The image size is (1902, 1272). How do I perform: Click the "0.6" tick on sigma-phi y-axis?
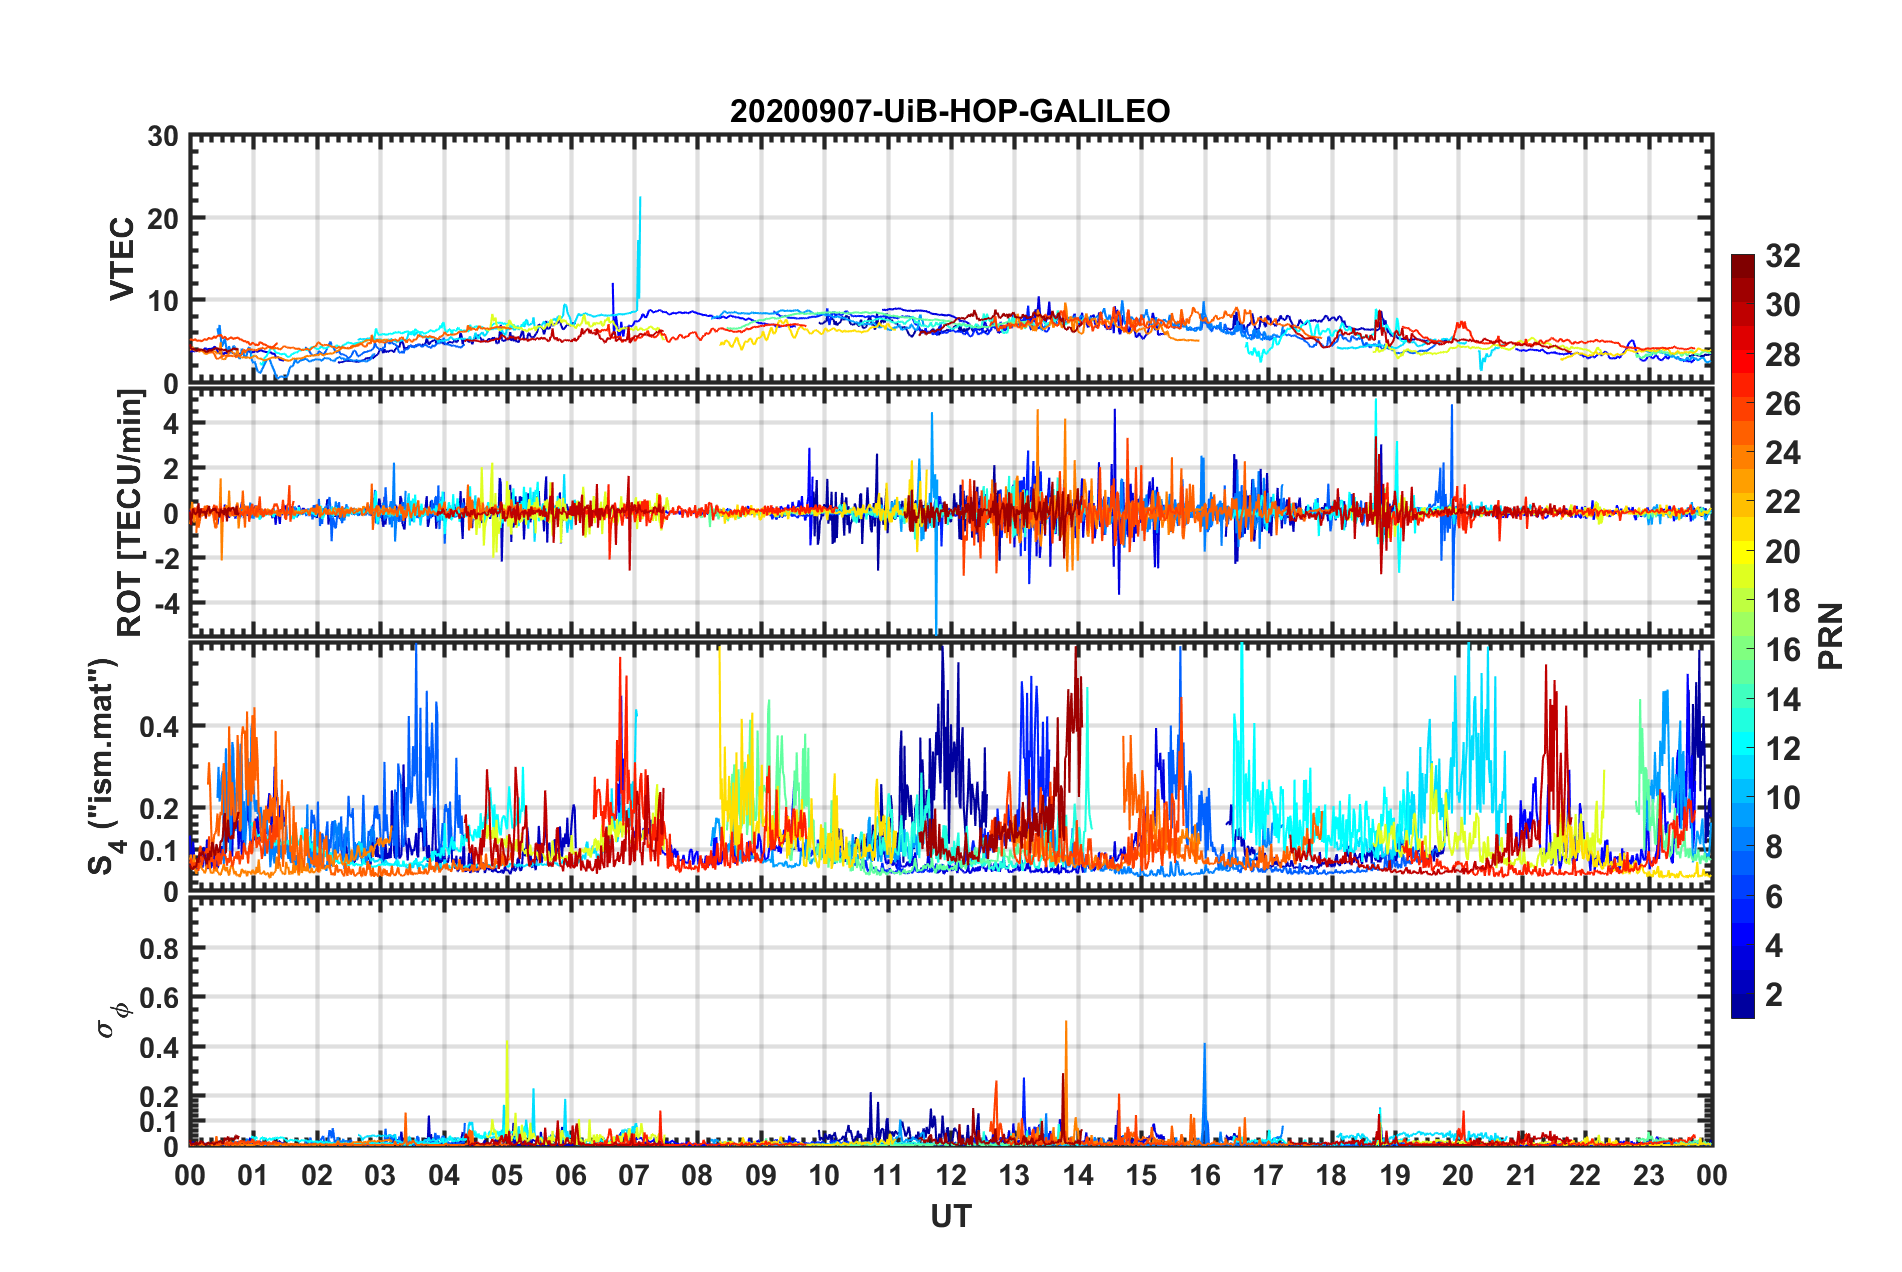click(x=158, y=997)
